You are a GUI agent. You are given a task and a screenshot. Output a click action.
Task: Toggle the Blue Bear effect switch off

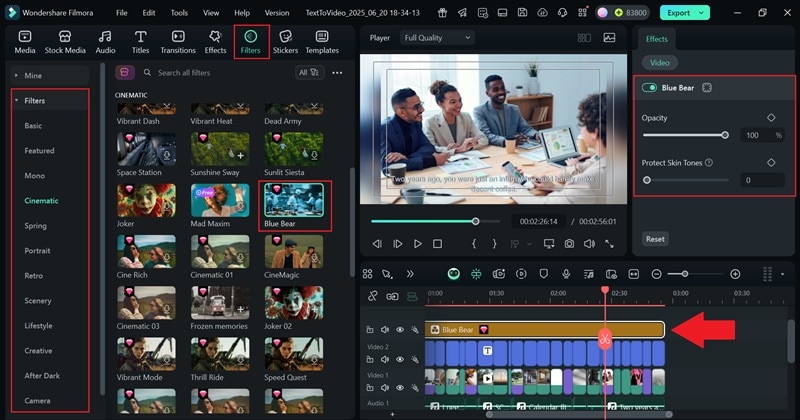[649, 88]
